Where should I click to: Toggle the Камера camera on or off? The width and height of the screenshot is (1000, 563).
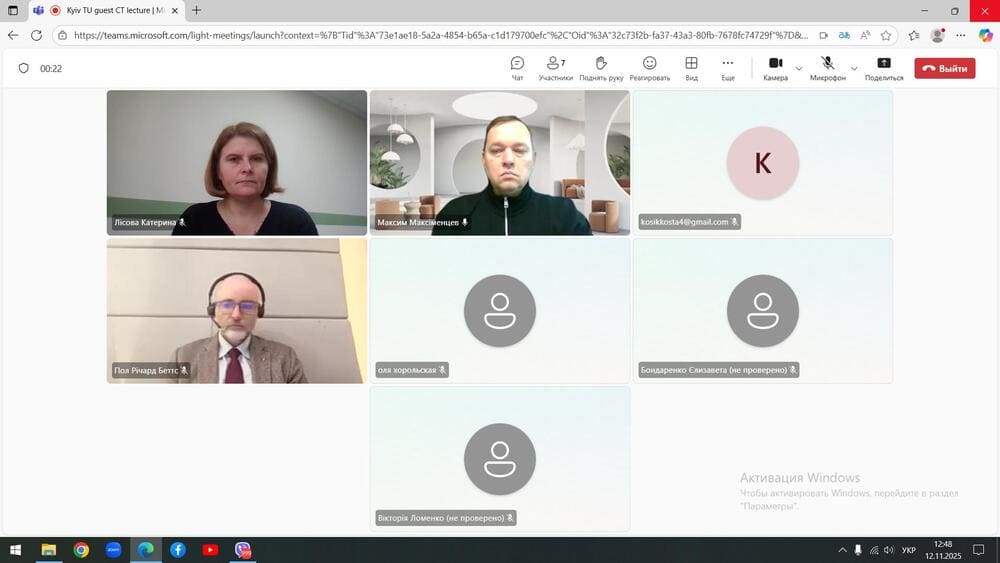coord(775,68)
